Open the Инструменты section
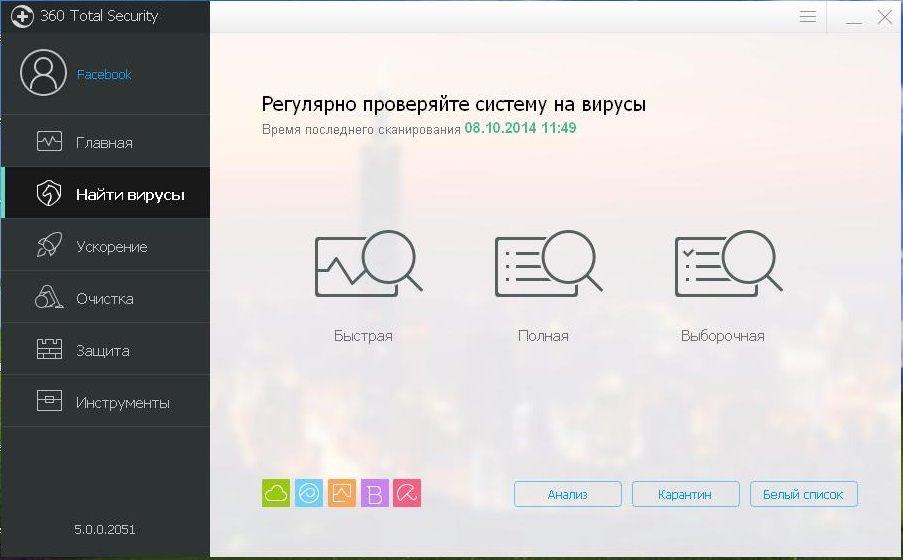The width and height of the screenshot is (903, 560). 105,401
